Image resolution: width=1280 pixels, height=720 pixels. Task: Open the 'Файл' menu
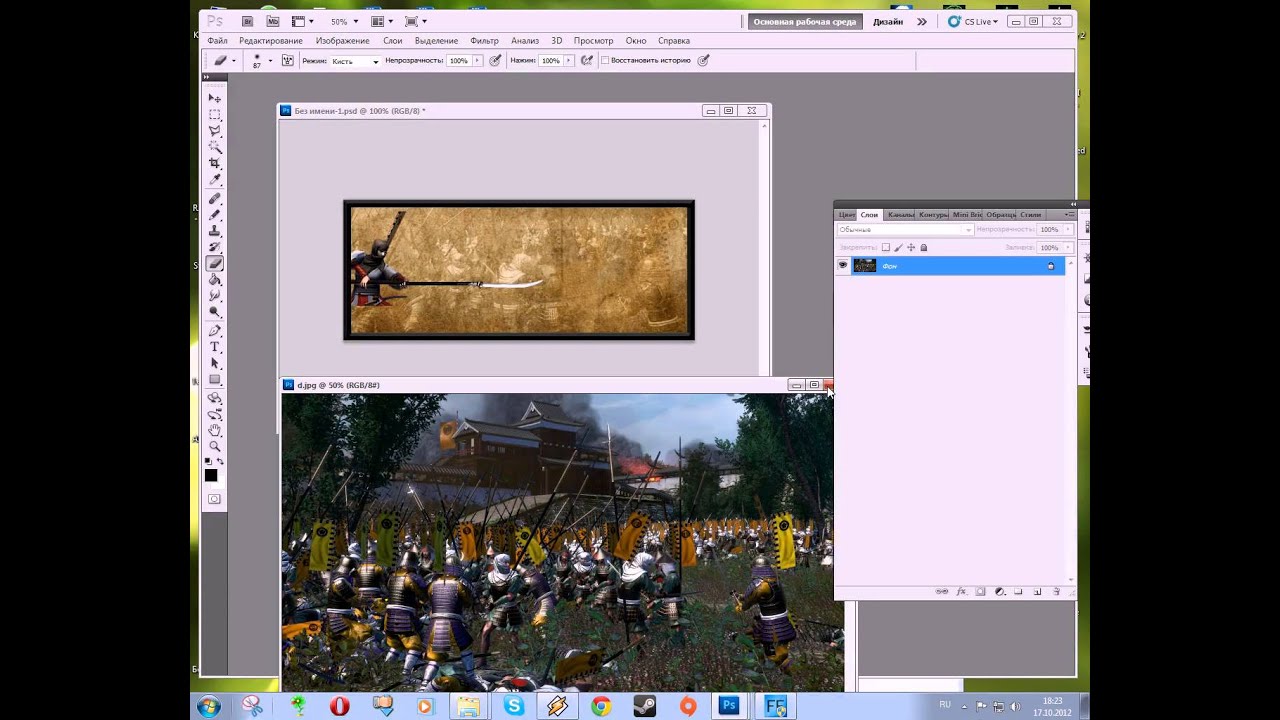click(217, 41)
